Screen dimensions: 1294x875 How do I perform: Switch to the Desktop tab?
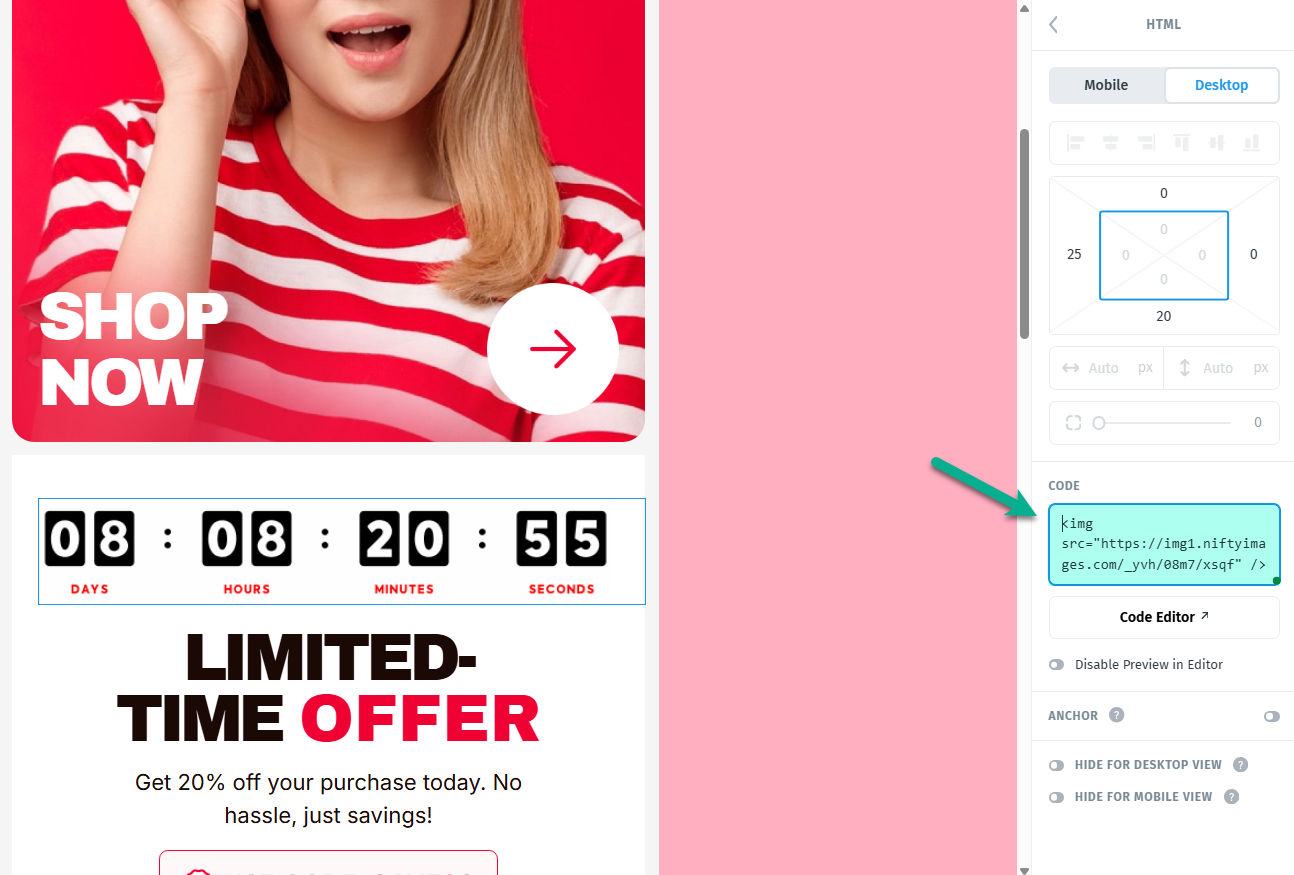tap(1221, 85)
